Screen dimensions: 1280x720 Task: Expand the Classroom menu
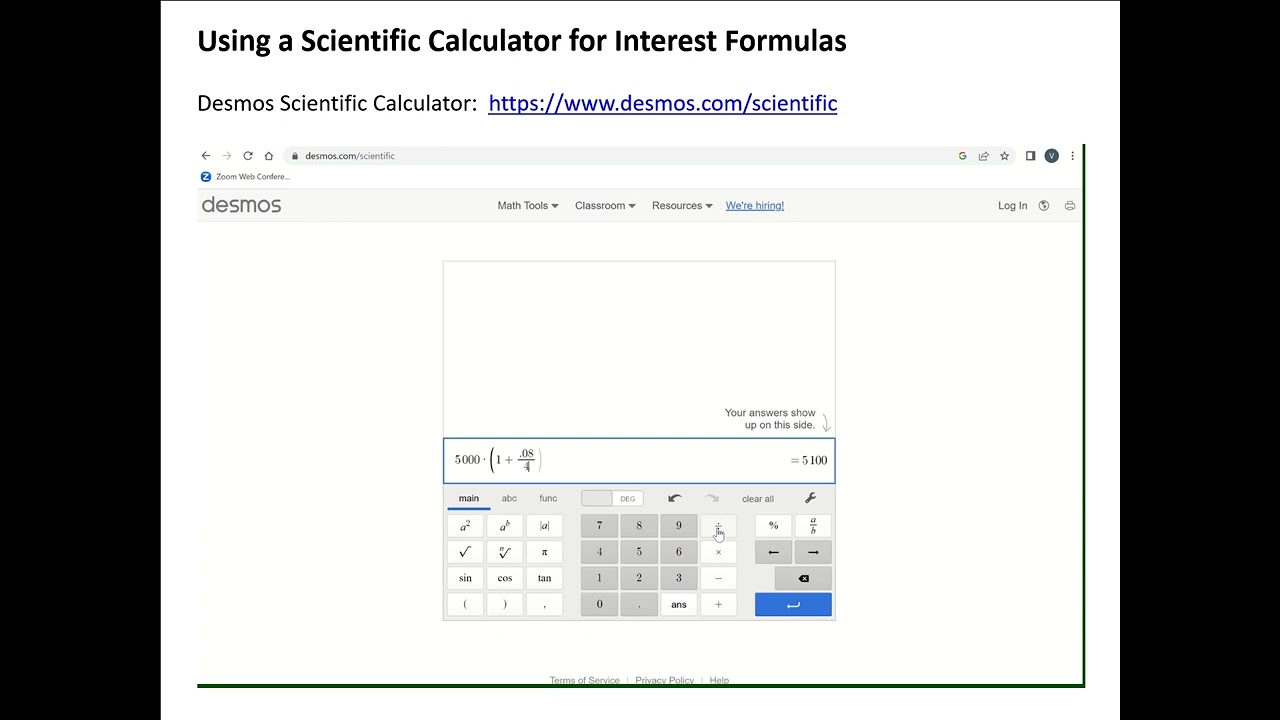pyautogui.click(x=604, y=205)
